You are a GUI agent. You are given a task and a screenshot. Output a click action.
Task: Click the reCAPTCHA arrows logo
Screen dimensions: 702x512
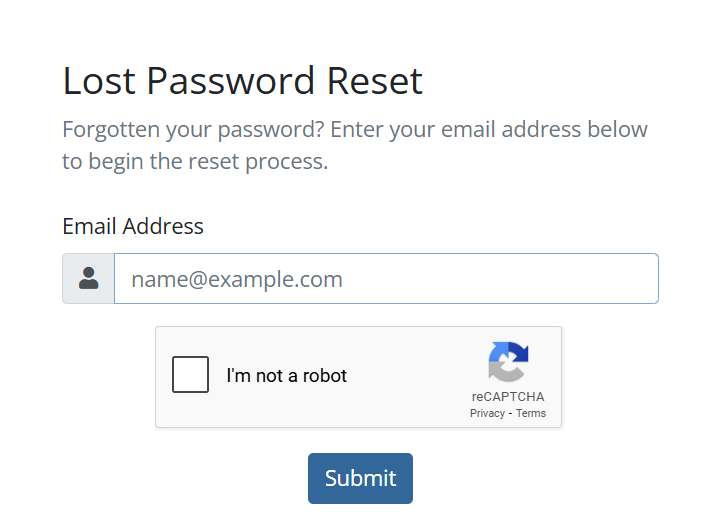click(x=508, y=362)
